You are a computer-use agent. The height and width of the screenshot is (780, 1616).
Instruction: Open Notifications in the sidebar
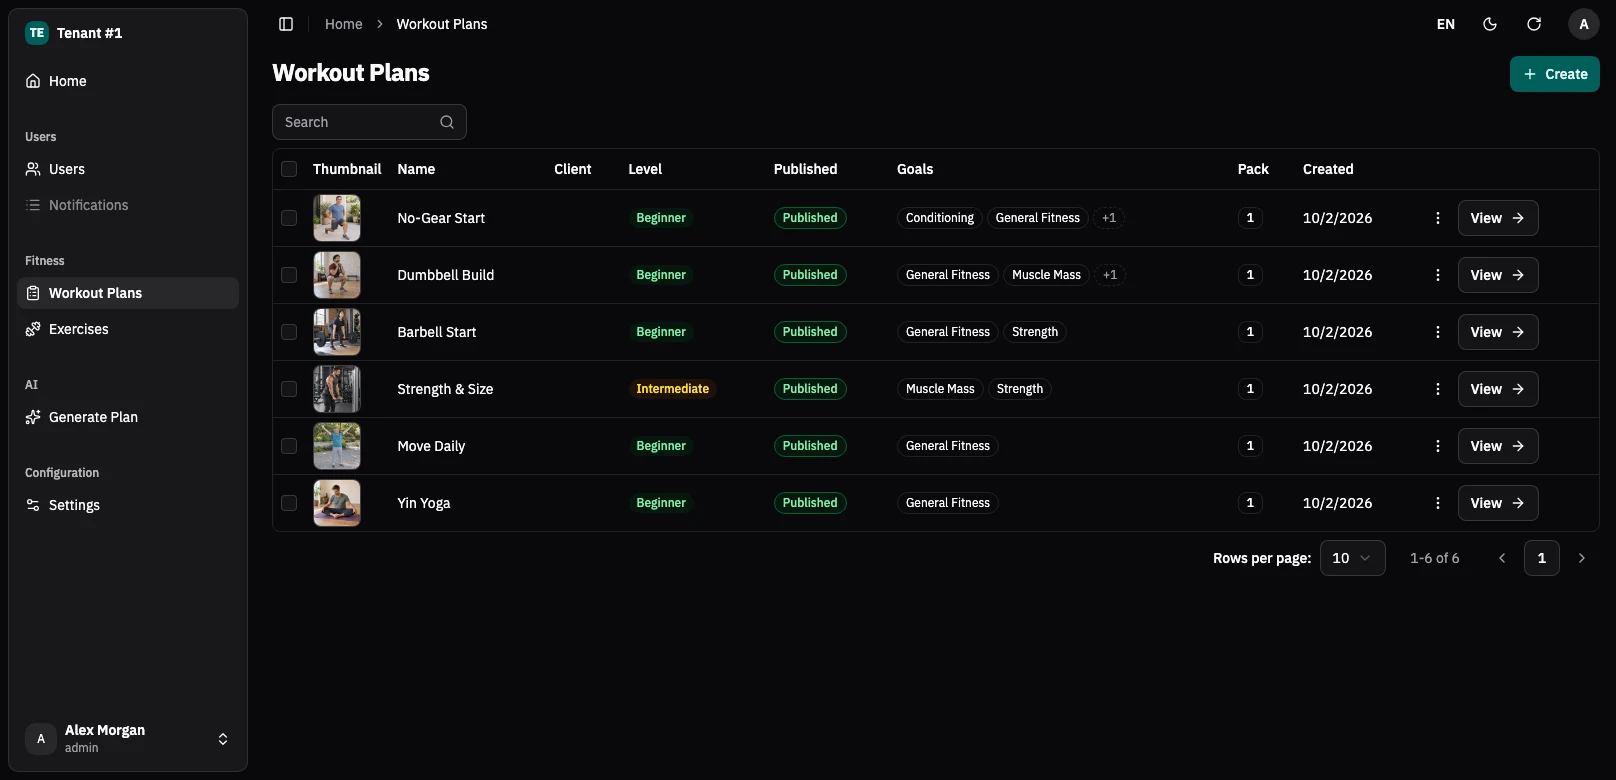tap(128, 205)
